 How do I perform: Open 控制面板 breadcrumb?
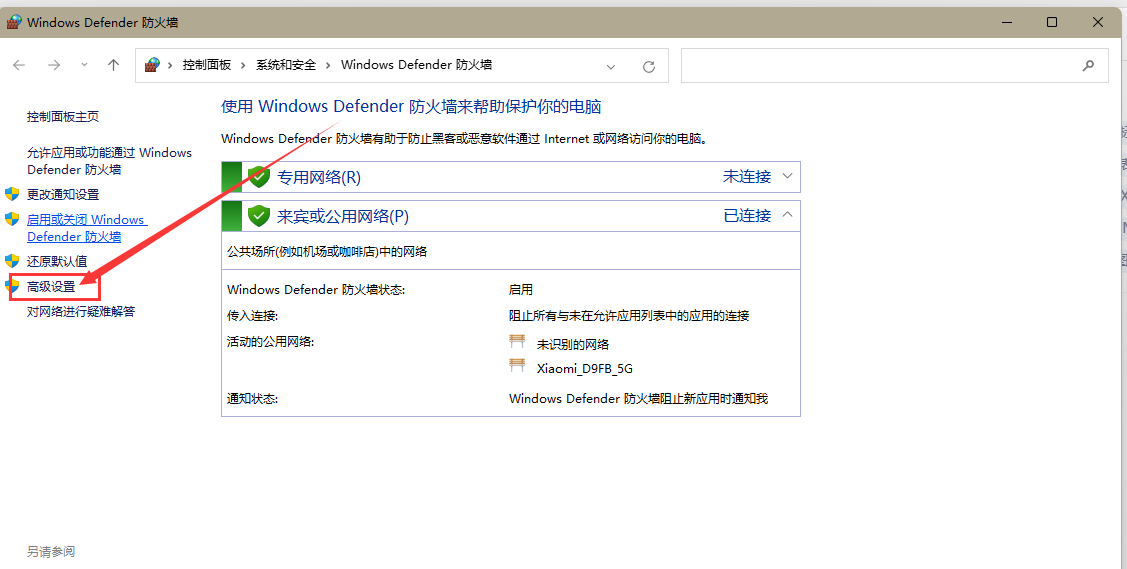(207, 65)
